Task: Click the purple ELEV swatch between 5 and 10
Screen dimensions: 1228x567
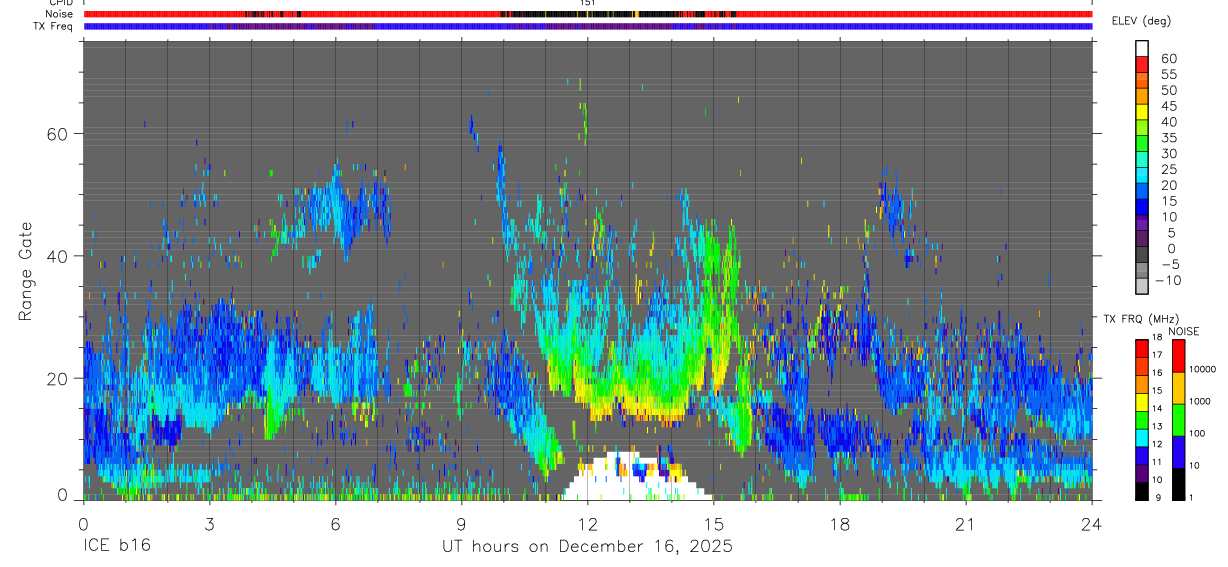Action: coord(1142,223)
